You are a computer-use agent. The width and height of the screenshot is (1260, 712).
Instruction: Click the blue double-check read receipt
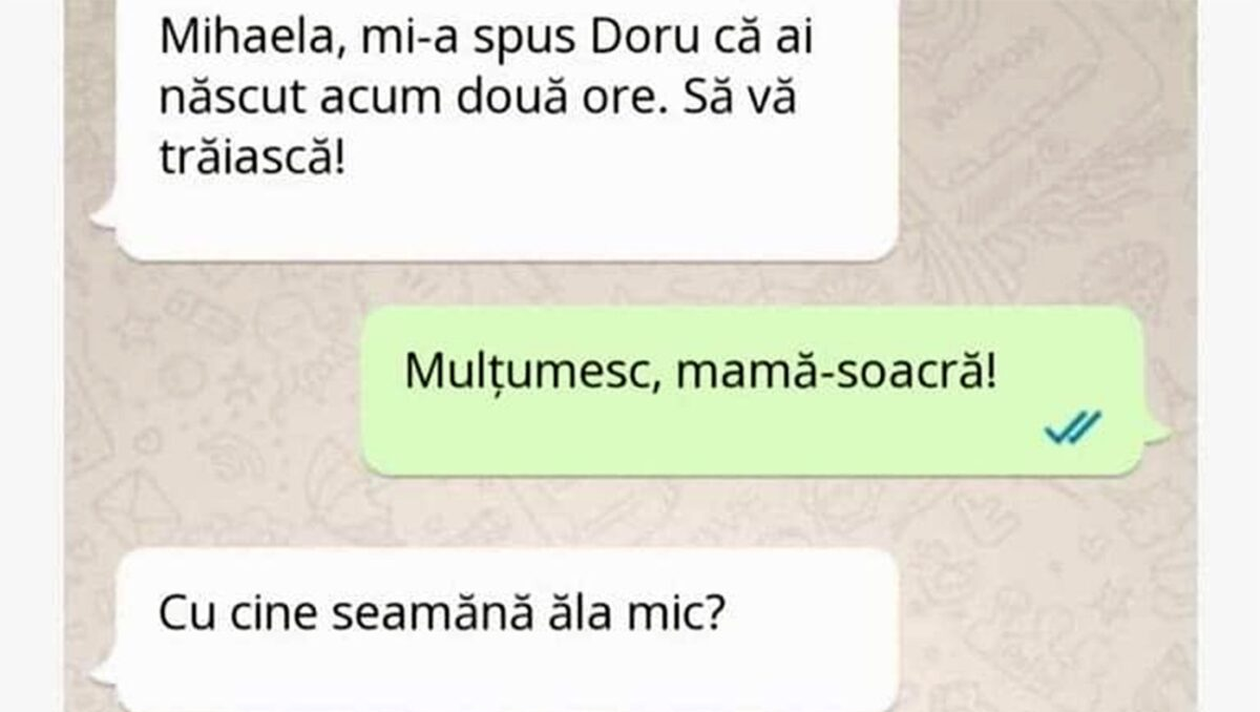(x=1072, y=427)
